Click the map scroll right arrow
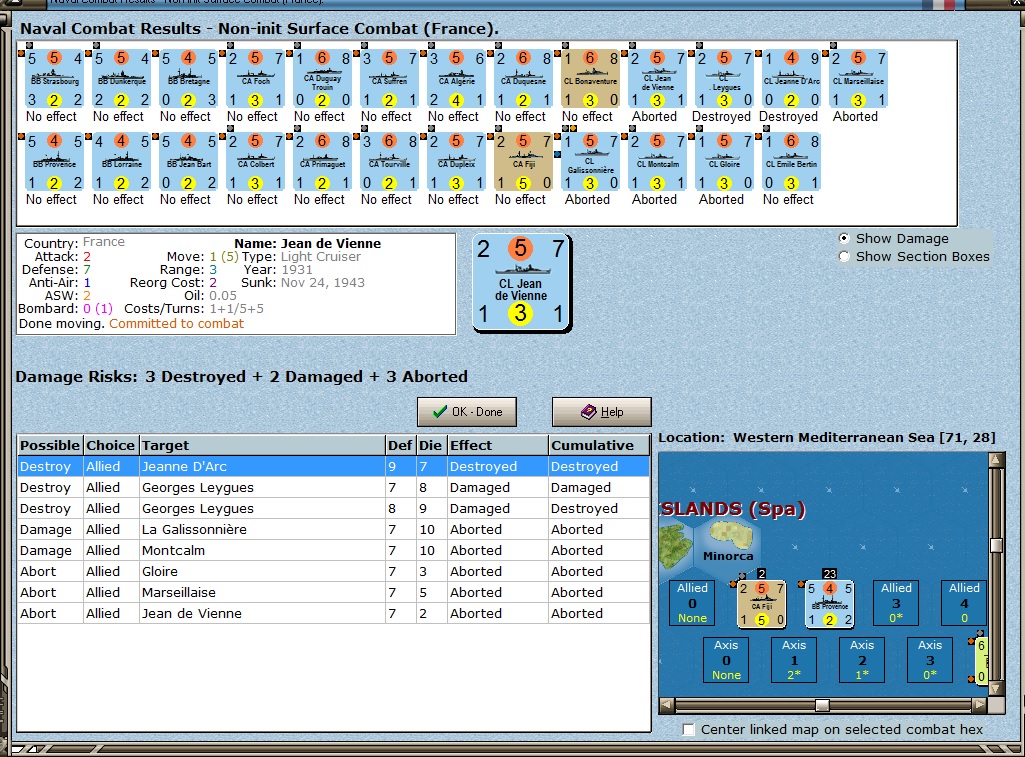The image size is (1025, 757). [x=979, y=705]
